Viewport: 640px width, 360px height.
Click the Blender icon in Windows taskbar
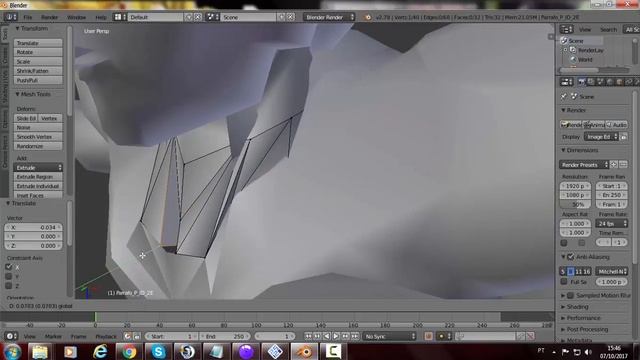tap(304, 351)
